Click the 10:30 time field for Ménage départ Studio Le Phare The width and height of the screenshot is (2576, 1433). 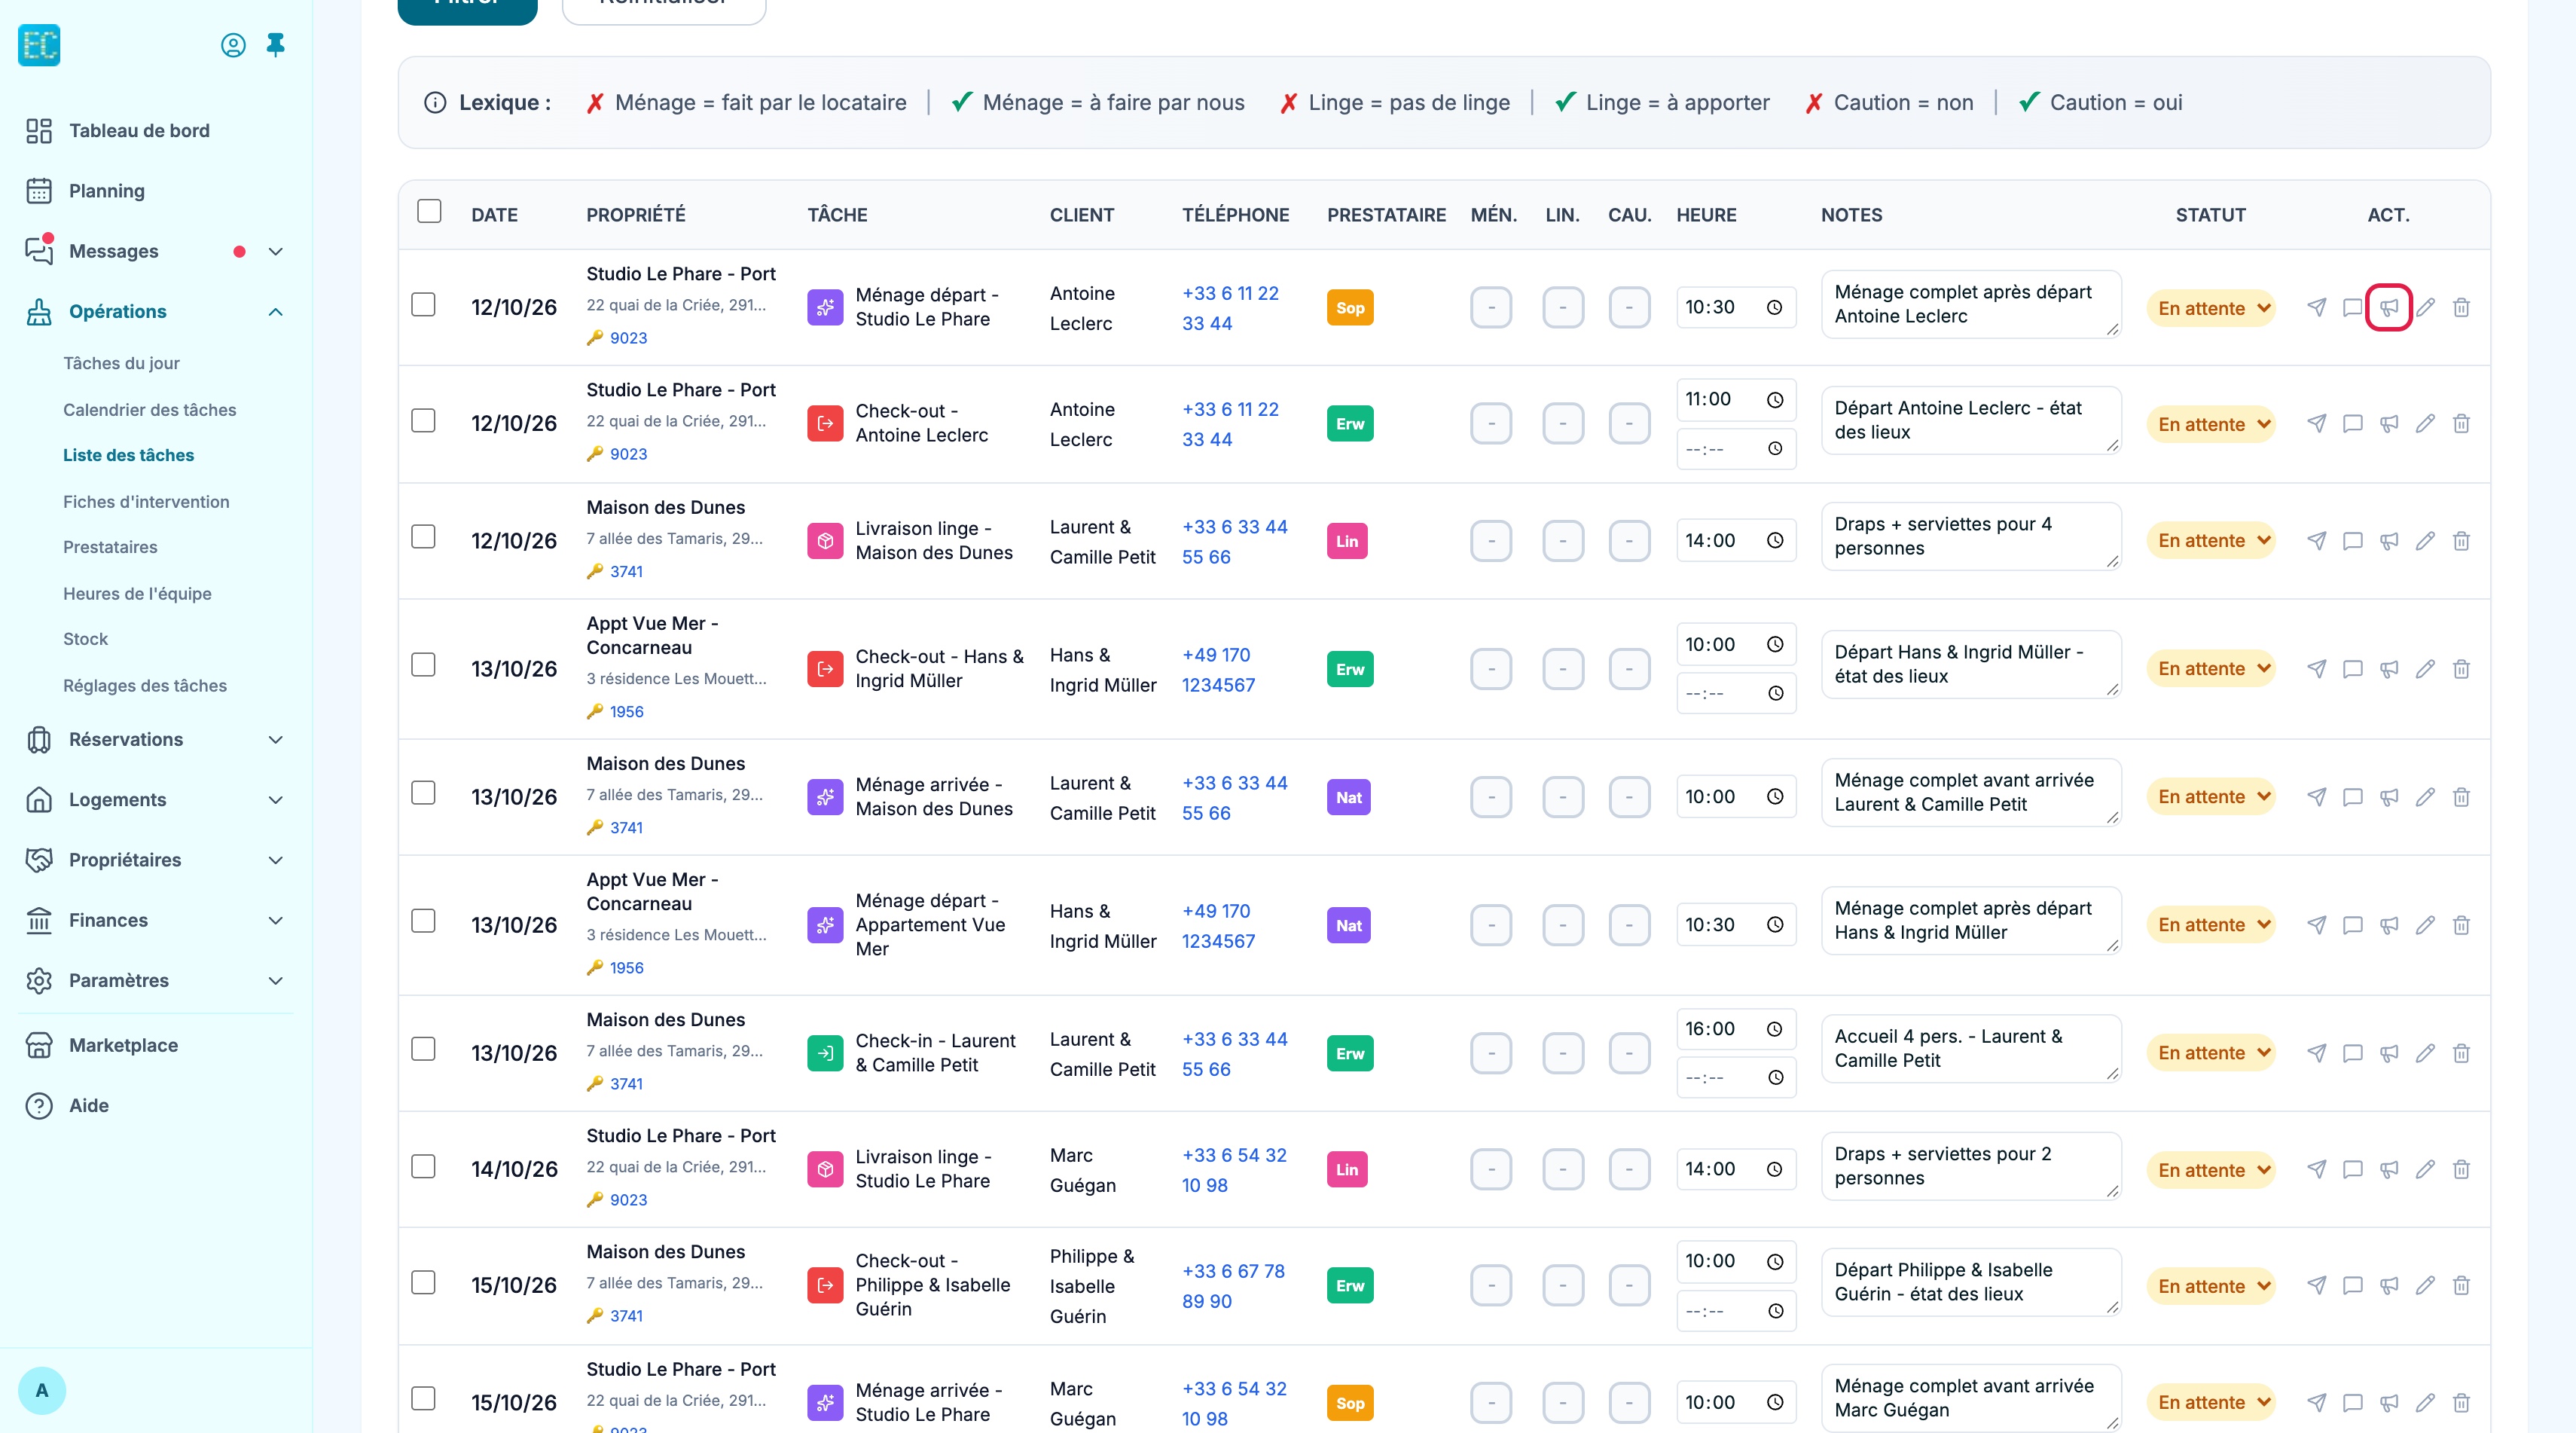[1736, 307]
